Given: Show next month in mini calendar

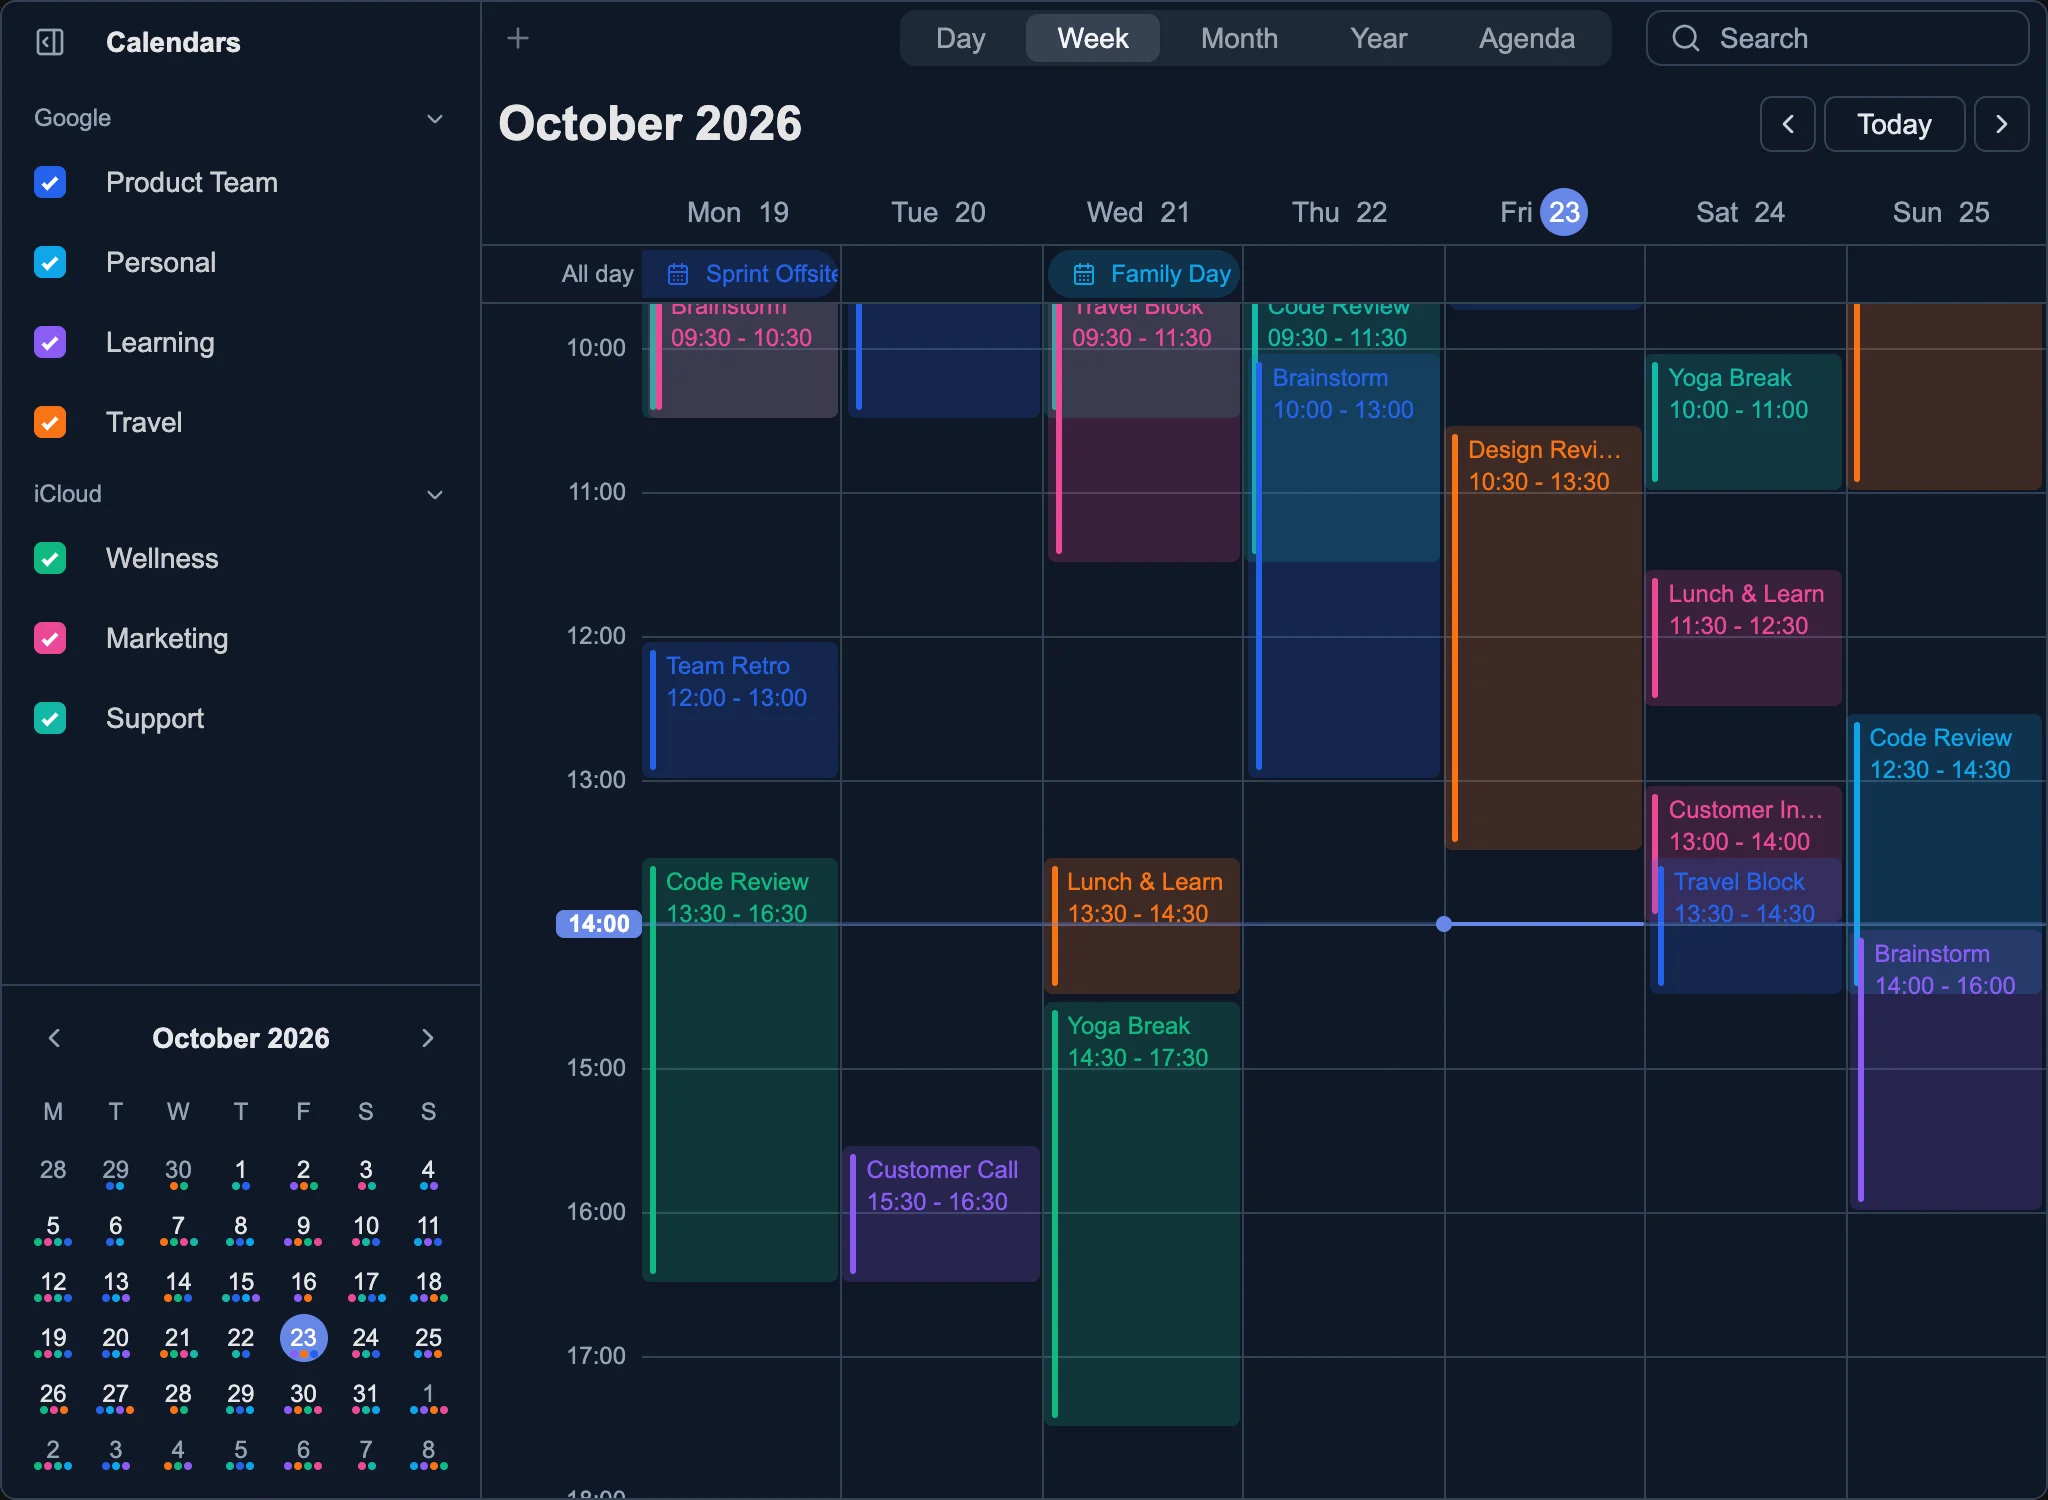Looking at the screenshot, I should click(428, 1038).
